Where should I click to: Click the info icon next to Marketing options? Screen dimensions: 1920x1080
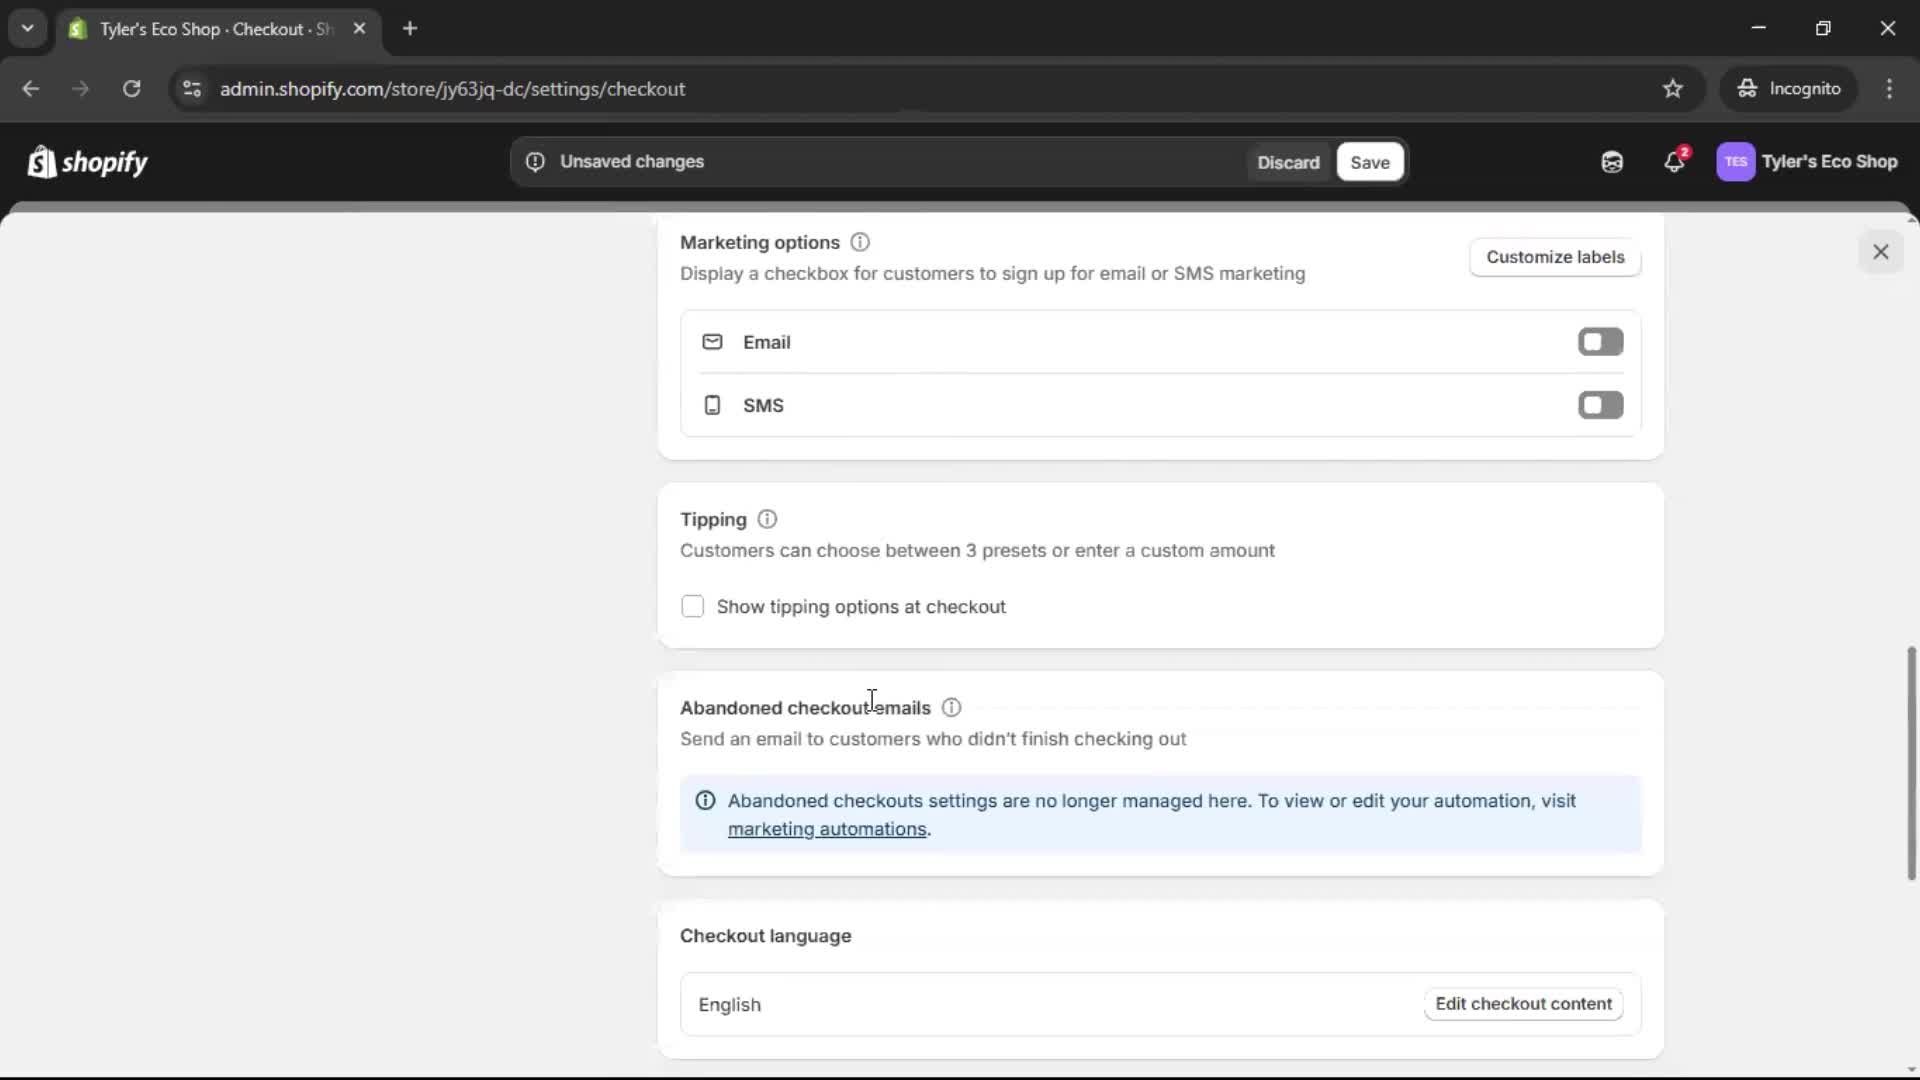click(860, 242)
